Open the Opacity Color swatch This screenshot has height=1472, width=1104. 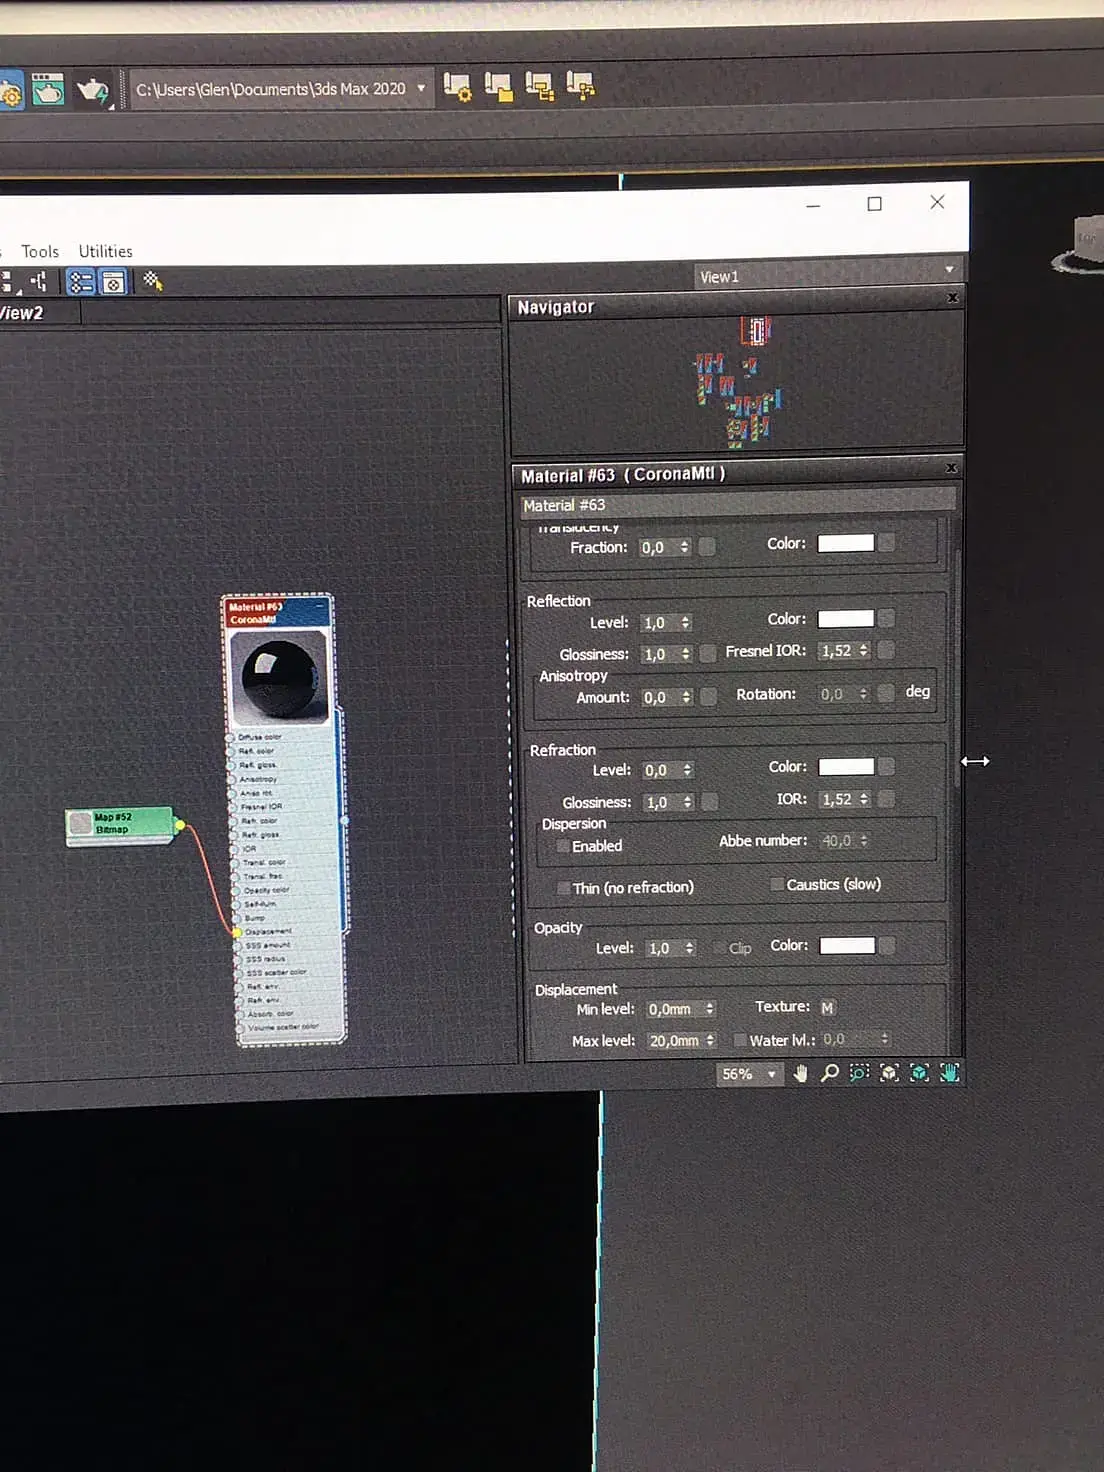tap(847, 946)
